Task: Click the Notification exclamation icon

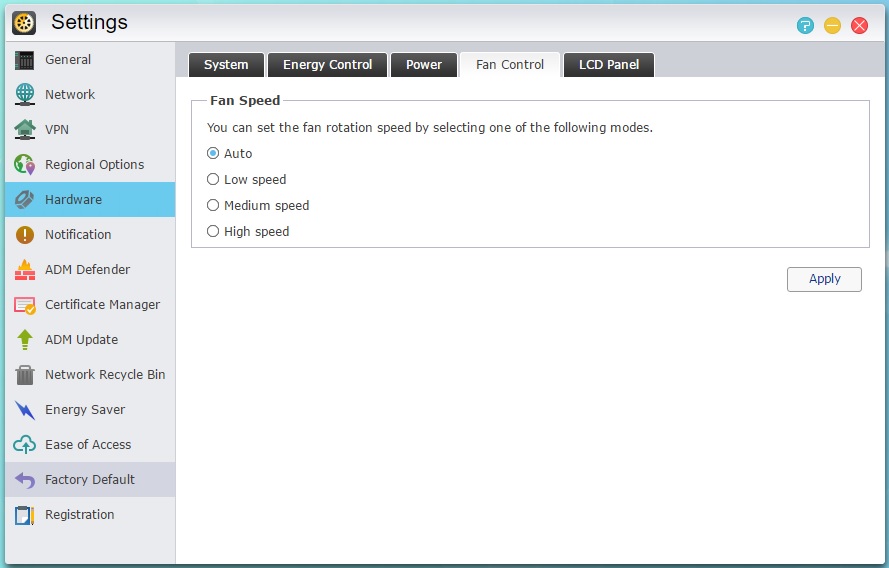Action: (24, 235)
